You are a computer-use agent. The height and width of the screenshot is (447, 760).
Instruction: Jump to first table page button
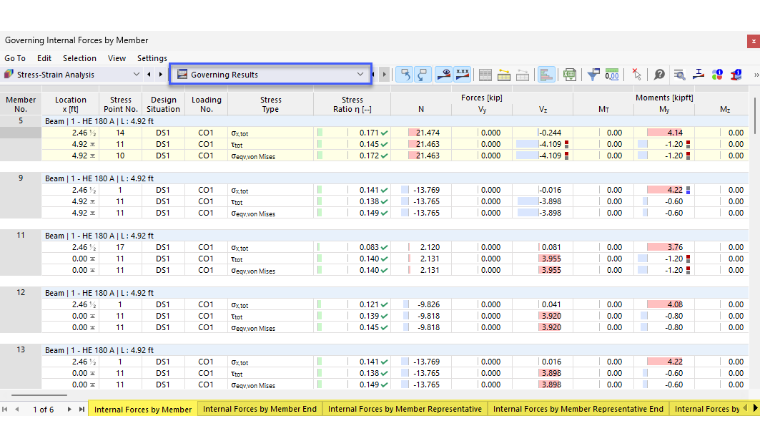(5, 409)
